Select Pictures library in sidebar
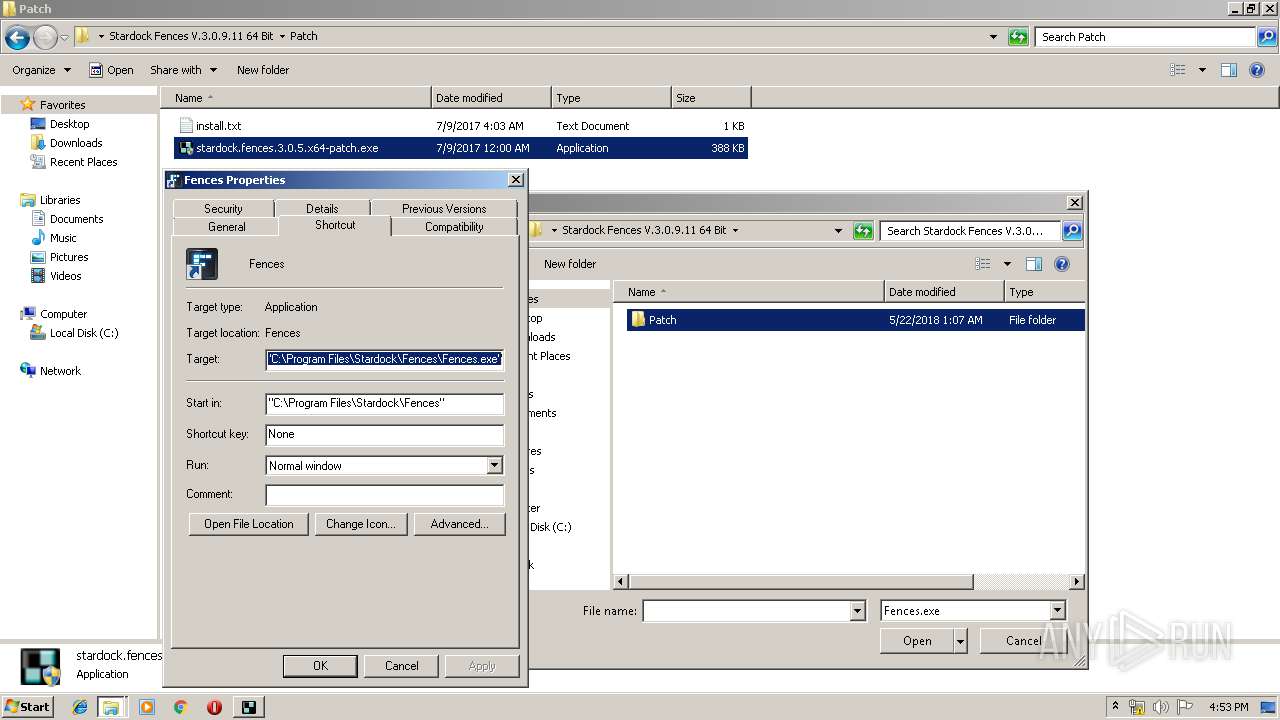 (69, 257)
